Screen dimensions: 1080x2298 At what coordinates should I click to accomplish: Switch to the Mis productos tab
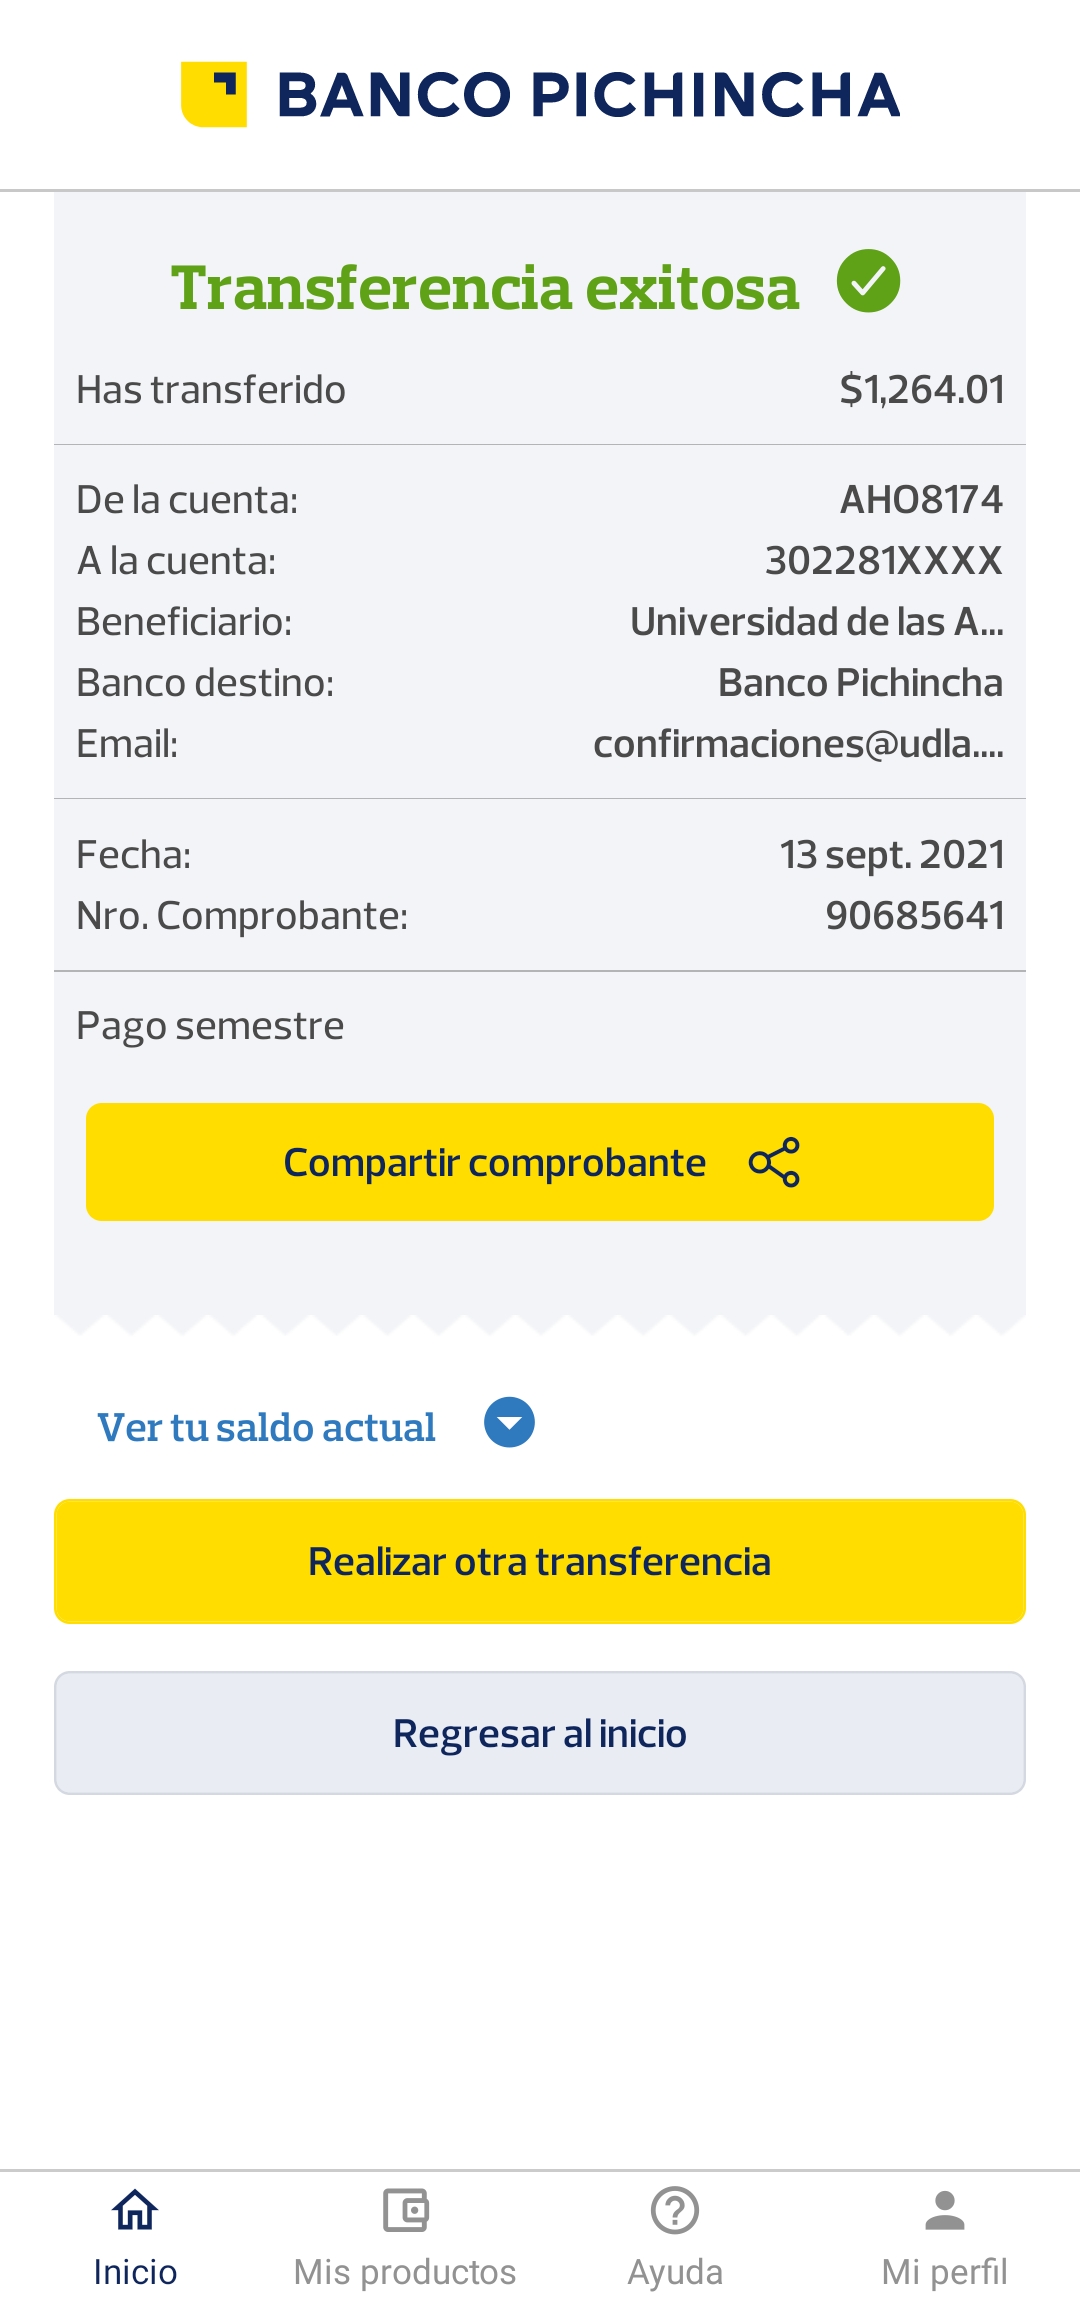(405, 2272)
